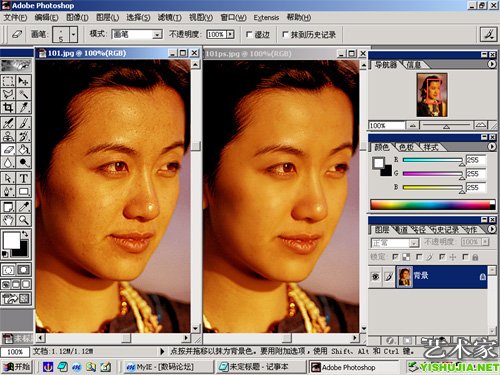500x375 pixels.
Task: Enable the 湿边 wet edges checkbox
Action: click(249, 34)
